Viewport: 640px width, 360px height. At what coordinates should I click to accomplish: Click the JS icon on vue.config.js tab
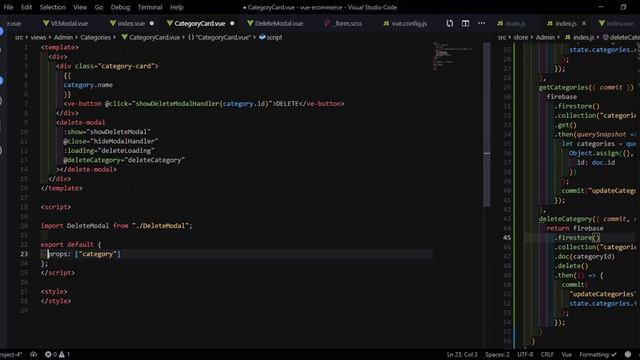(x=386, y=24)
